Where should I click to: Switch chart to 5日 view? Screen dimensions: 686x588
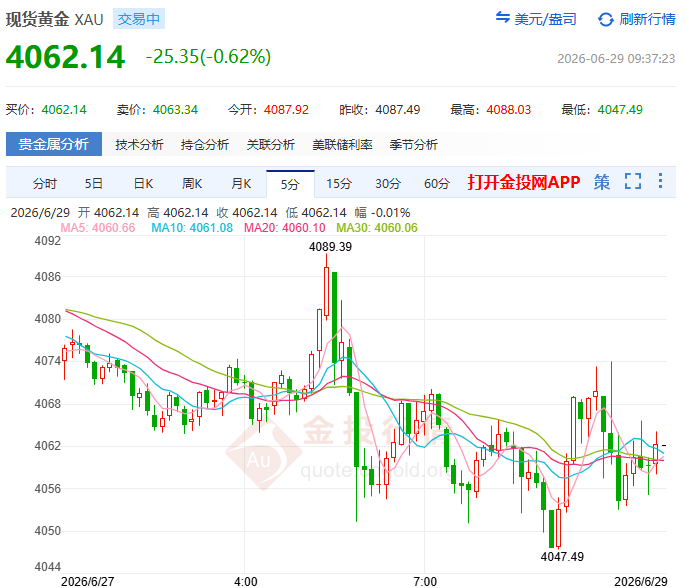point(94,184)
